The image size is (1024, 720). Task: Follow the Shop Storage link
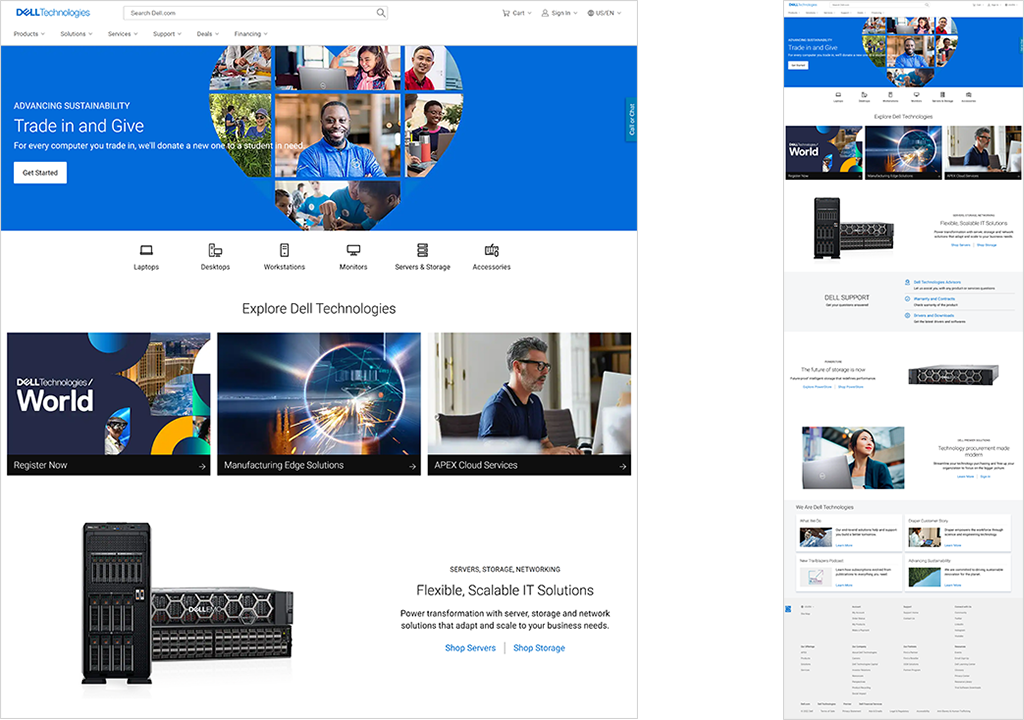coord(539,648)
